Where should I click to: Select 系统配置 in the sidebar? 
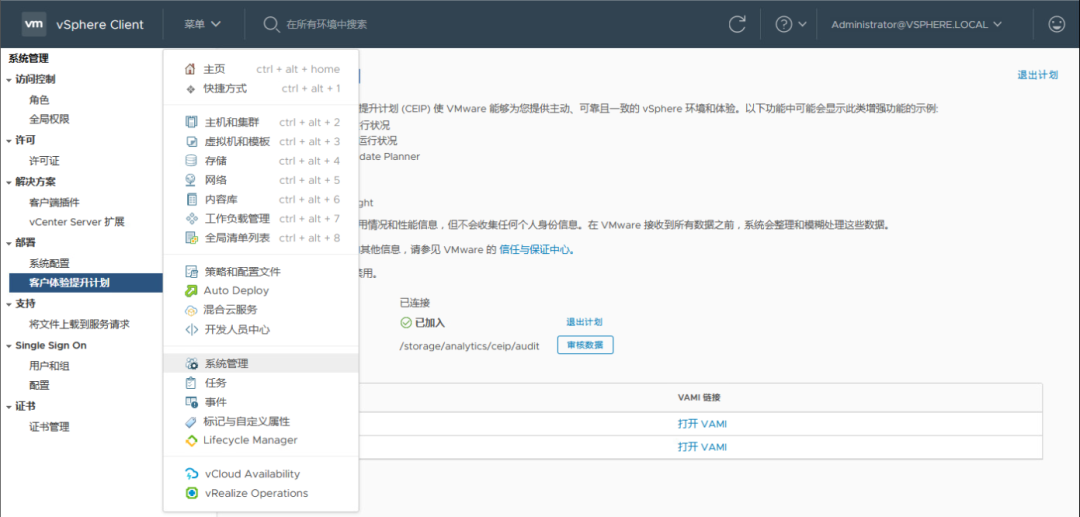coord(50,263)
